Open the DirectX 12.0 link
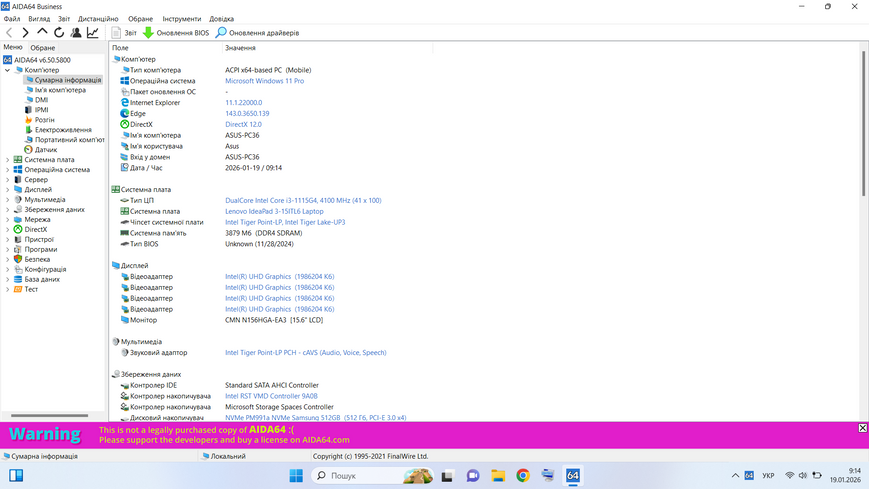This screenshot has height=489, width=869. point(243,125)
